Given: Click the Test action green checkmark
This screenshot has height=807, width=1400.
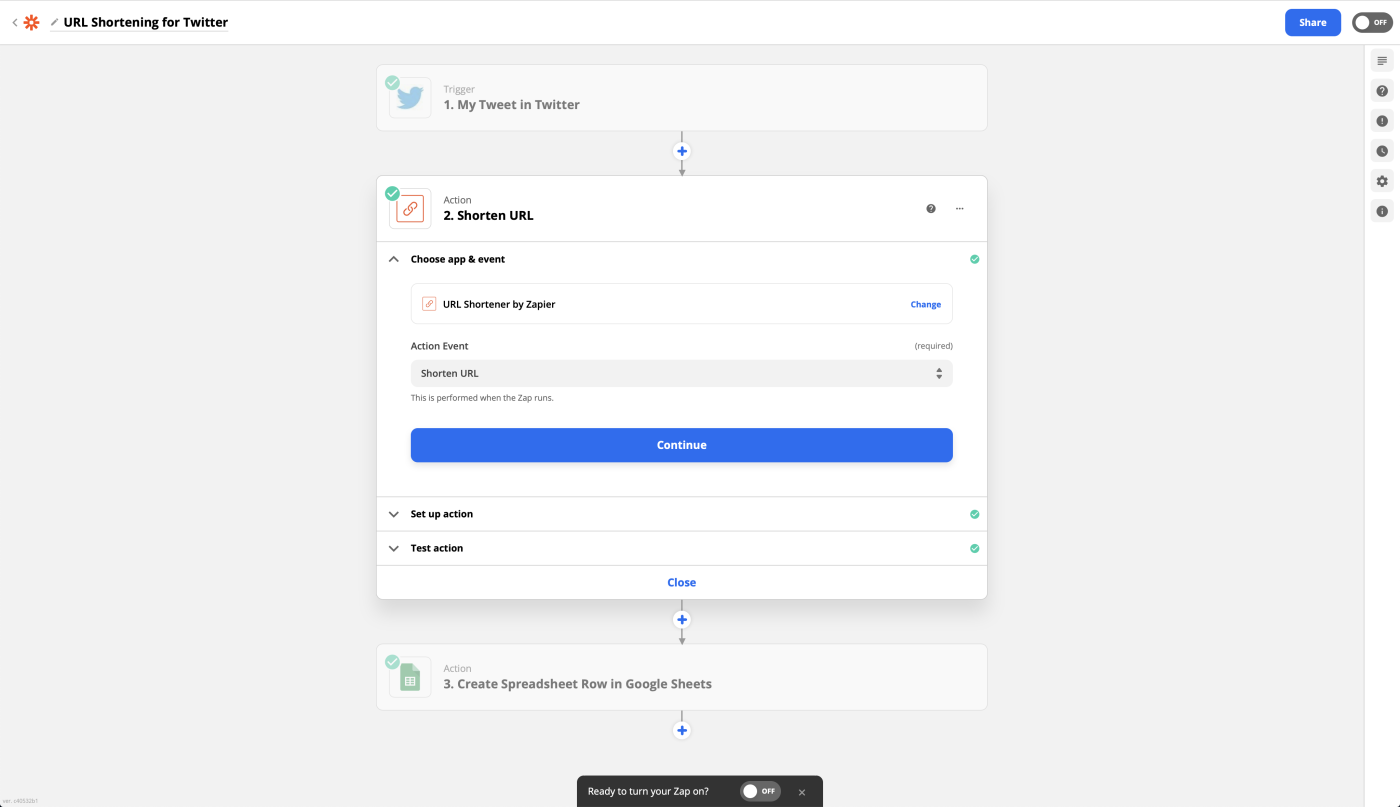Looking at the screenshot, I should tap(975, 548).
